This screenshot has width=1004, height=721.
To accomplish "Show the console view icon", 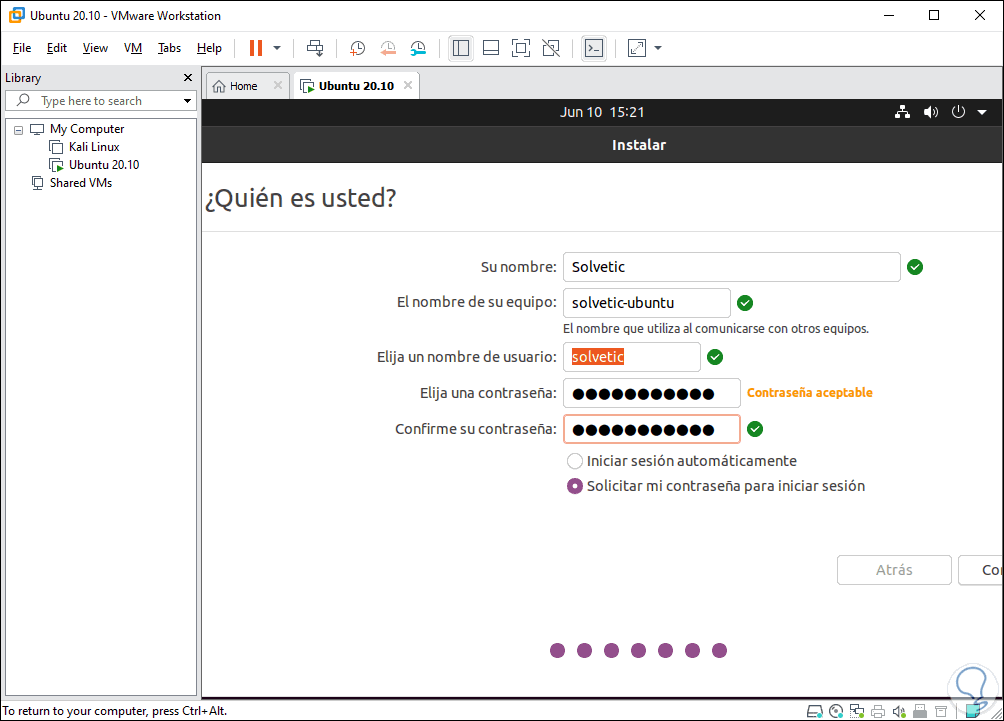I will 594,48.
